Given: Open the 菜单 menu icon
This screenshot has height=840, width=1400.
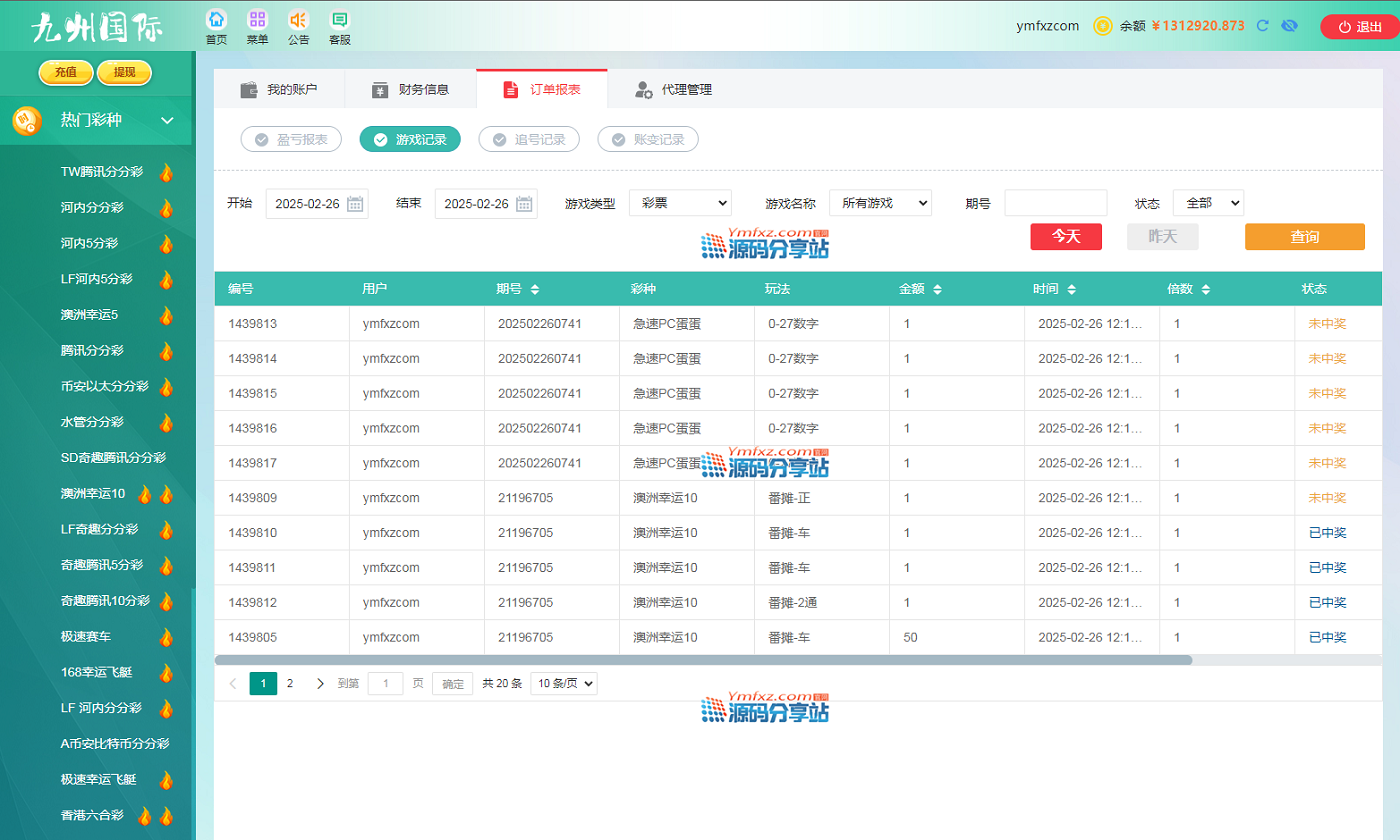Looking at the screenshot, I should 257,21.
